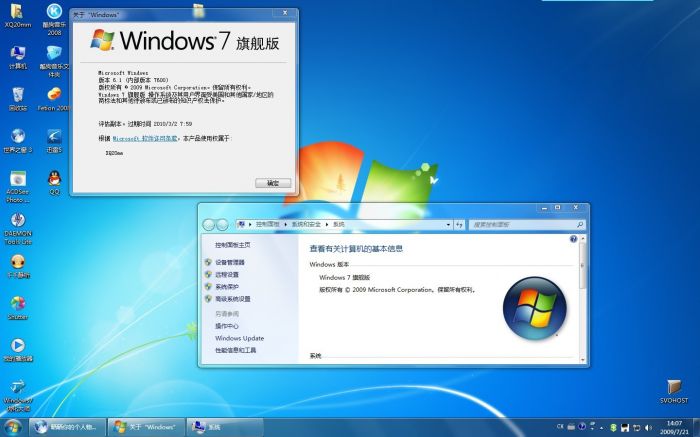
Task: Click OK (确定) in About Windows dialog
Action: pyautogui.click(x=273, y=183)
